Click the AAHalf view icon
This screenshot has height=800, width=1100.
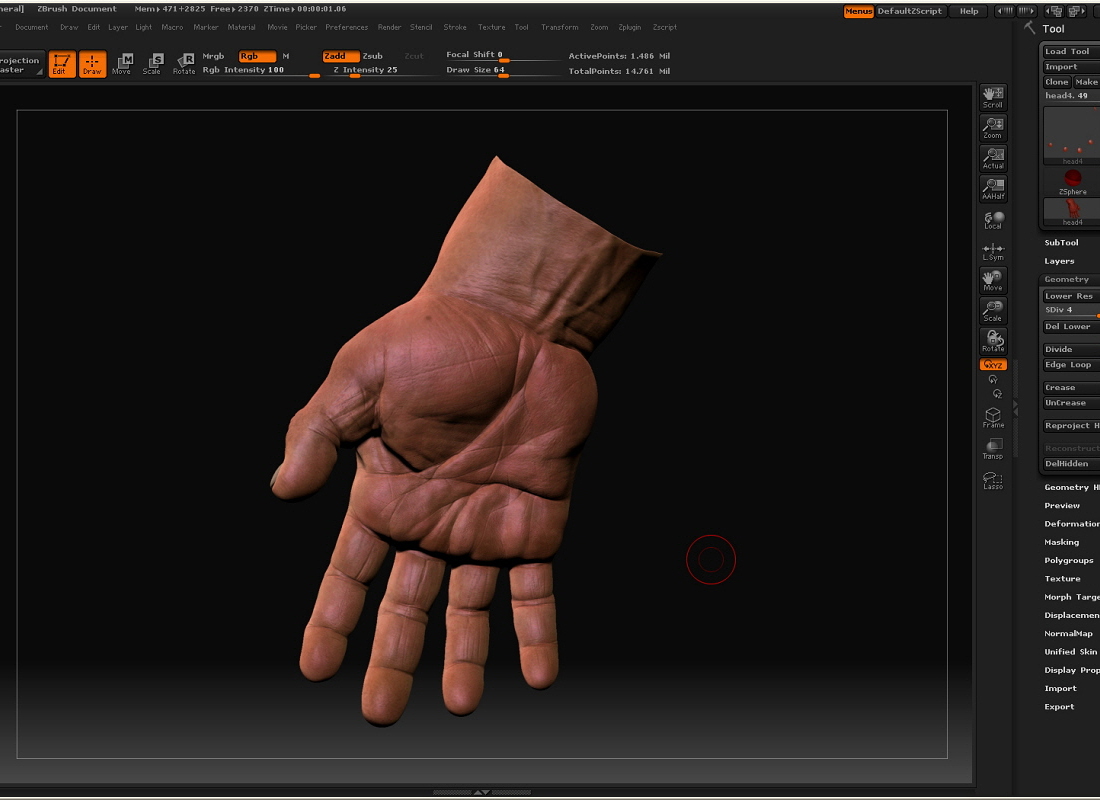[x=992, y=186]
